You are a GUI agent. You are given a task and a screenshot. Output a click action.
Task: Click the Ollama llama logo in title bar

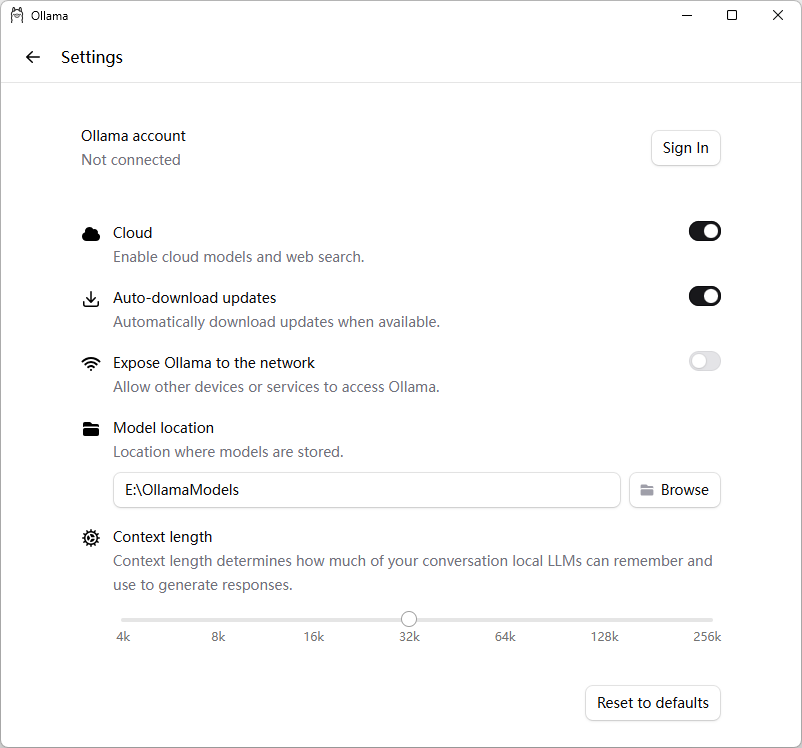17,15
